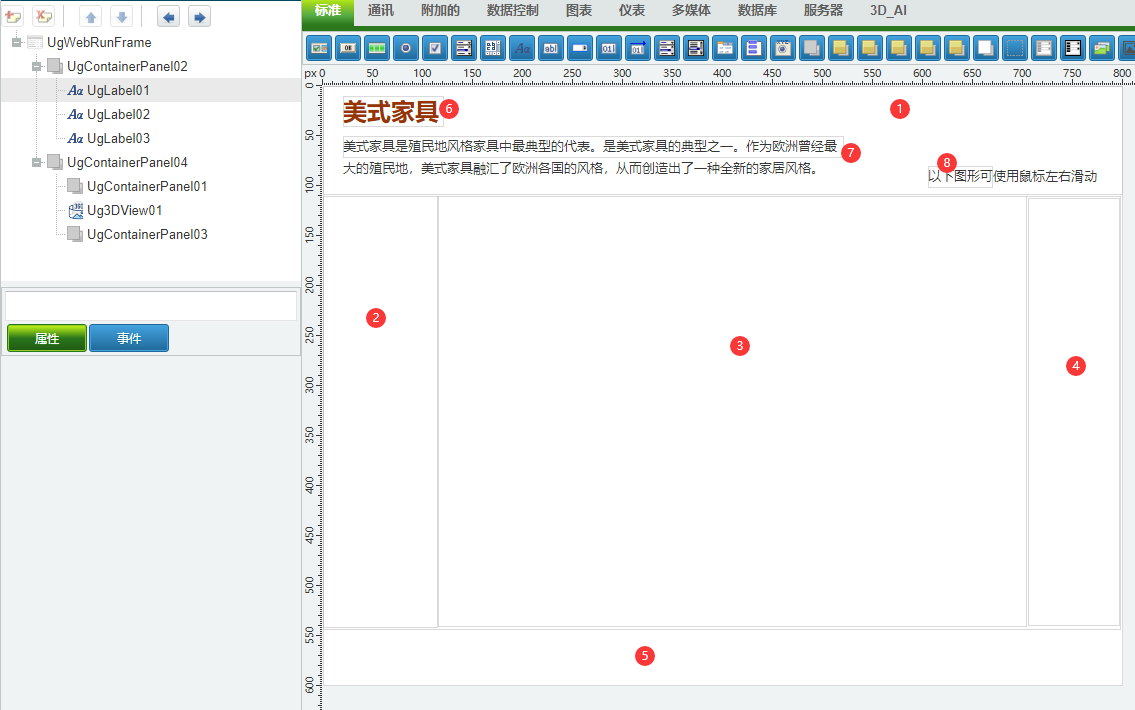This screenshot has width=1135, height=710.
Task: Click the empty field above 属性 button
Action: [151, 305]
